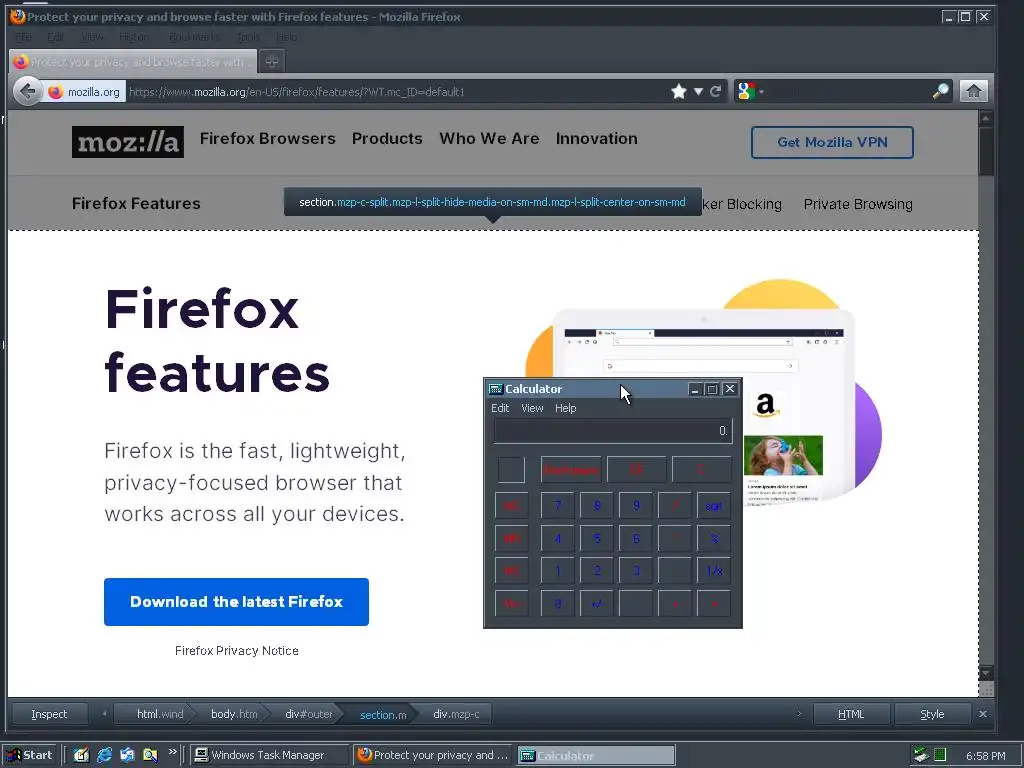Click digit 0 in Calculator

pos(558,603)
